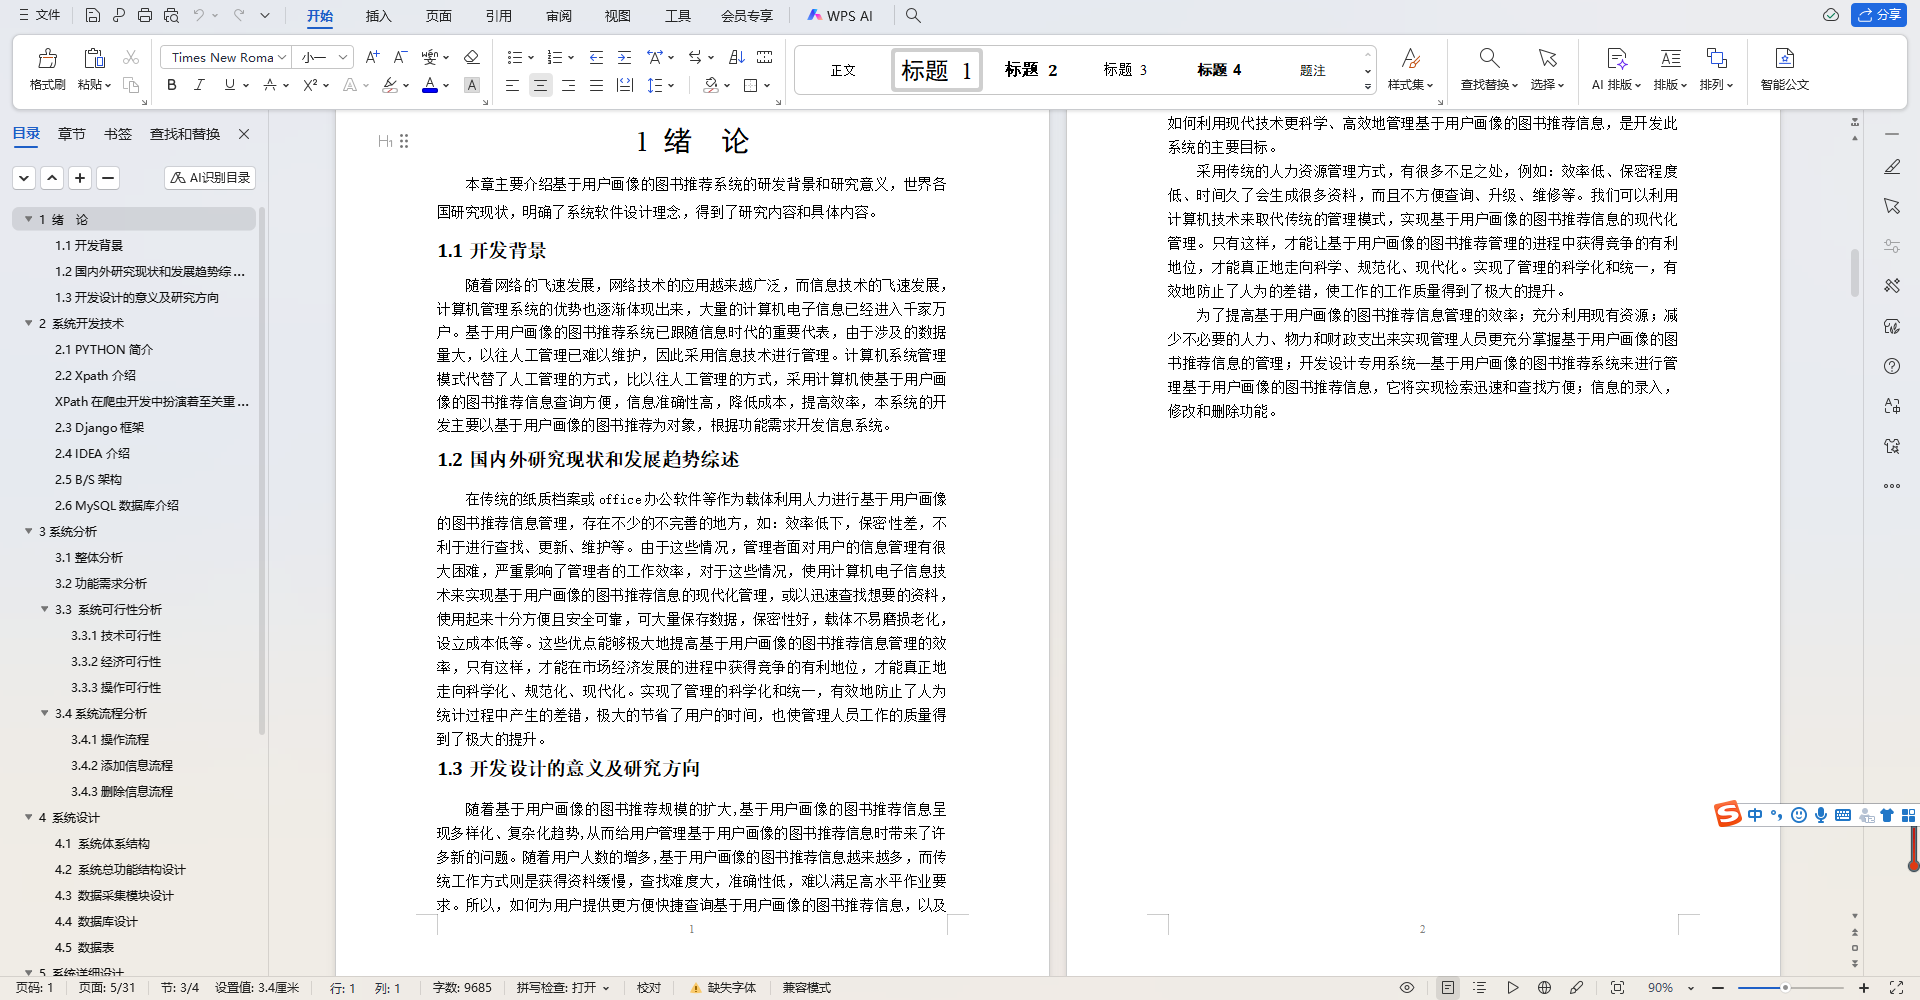1920x1000 pixels.
Task: Open the 视图 (View) ribbon tab
Action: 618,15
